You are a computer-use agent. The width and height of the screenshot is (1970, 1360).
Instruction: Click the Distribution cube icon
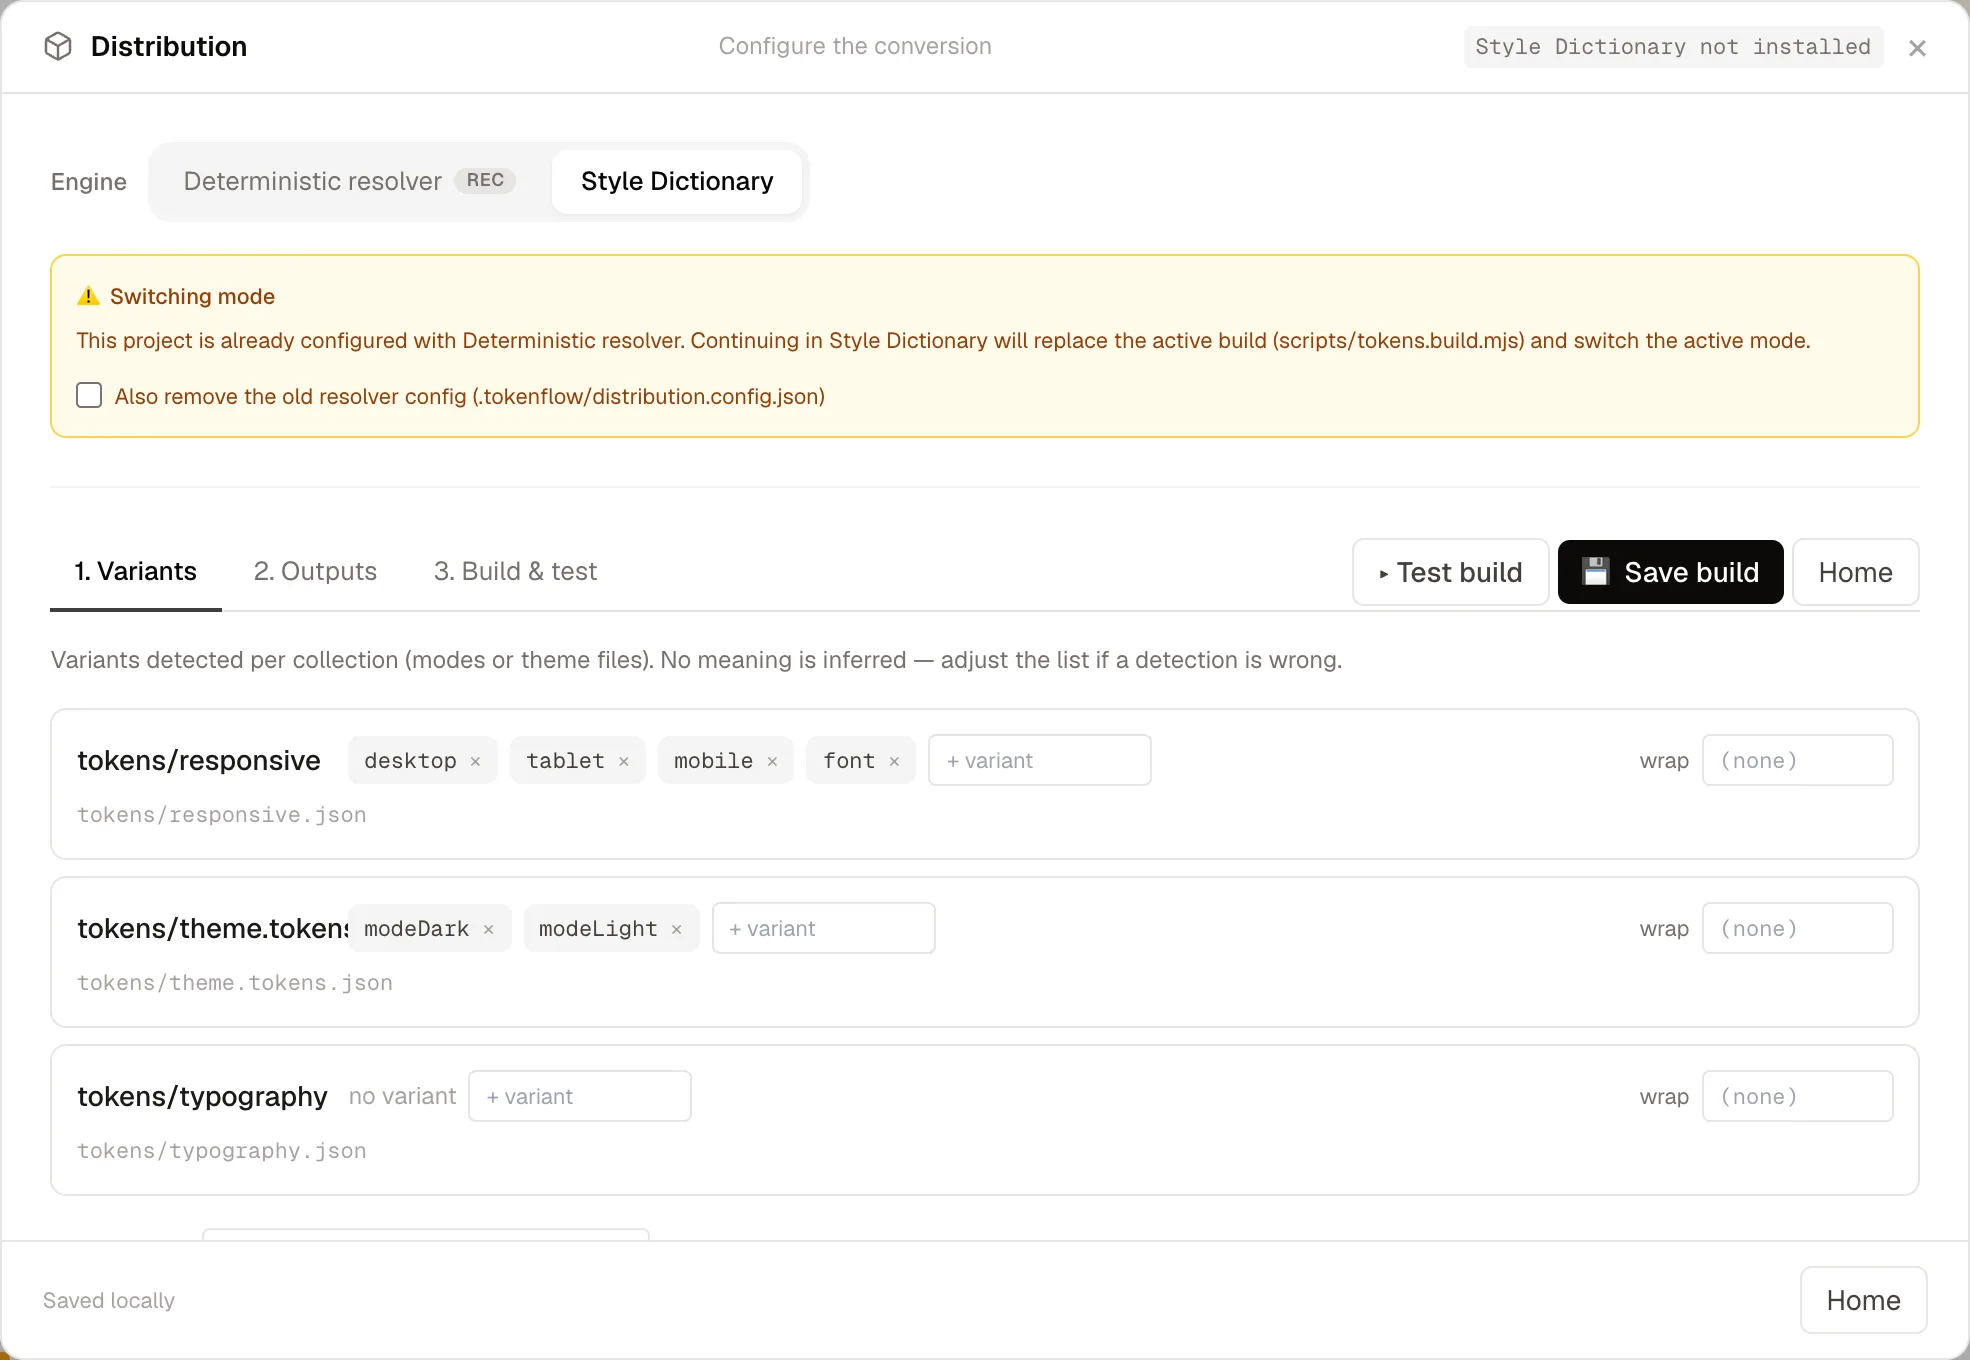[58, 46]
